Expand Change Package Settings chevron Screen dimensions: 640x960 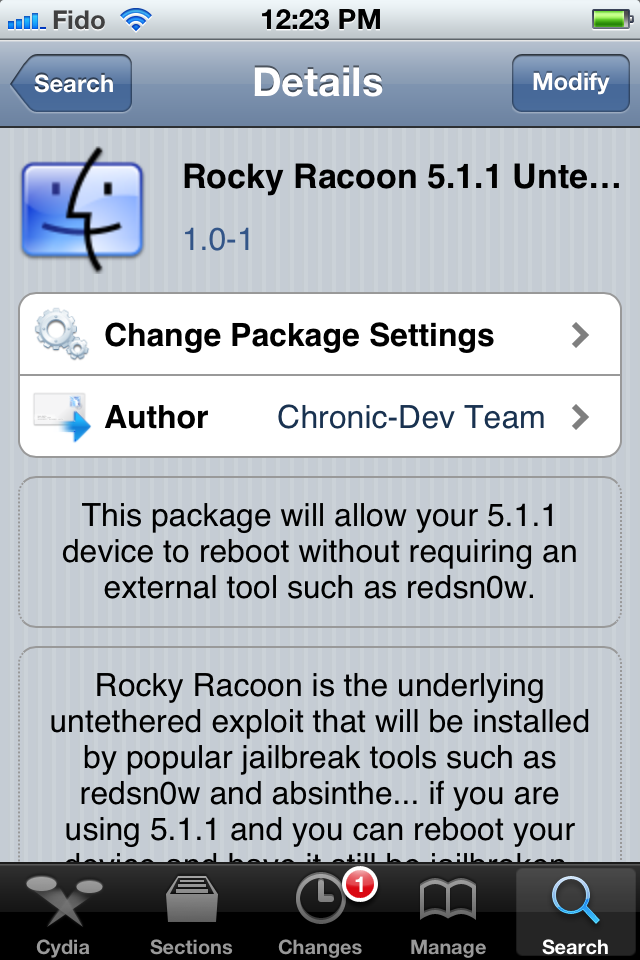(580, 335)
